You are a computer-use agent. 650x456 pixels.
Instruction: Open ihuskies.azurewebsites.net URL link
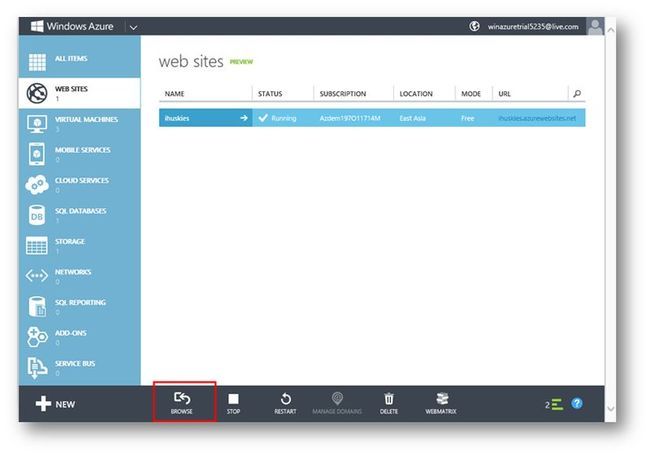[x=537, y=118]
